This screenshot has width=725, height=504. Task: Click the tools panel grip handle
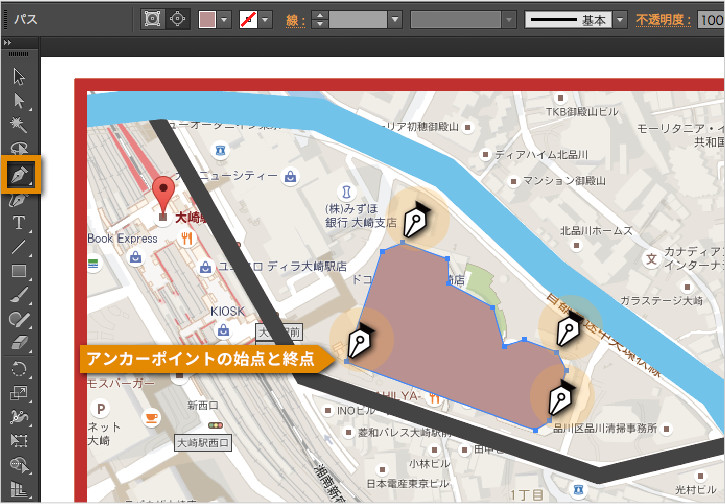click(x=18, y=54)
